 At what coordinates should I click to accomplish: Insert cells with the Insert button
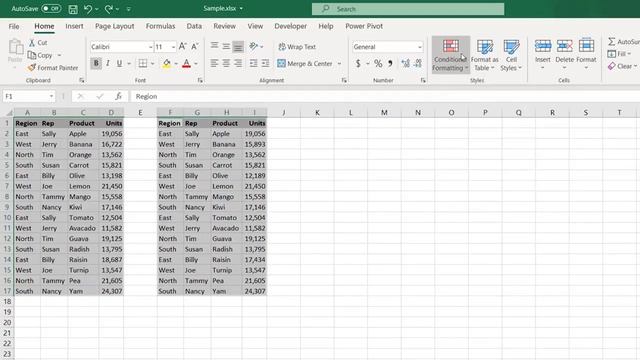pyautogui.click(x=543, y=55)
